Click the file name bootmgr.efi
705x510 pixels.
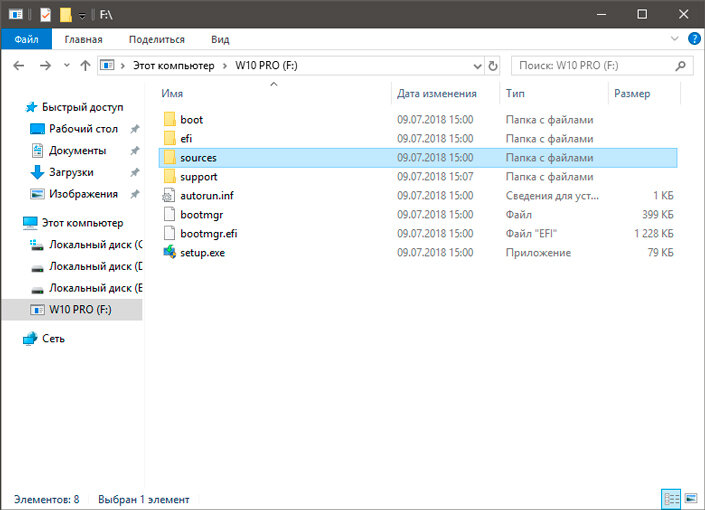tap(209, 234)
